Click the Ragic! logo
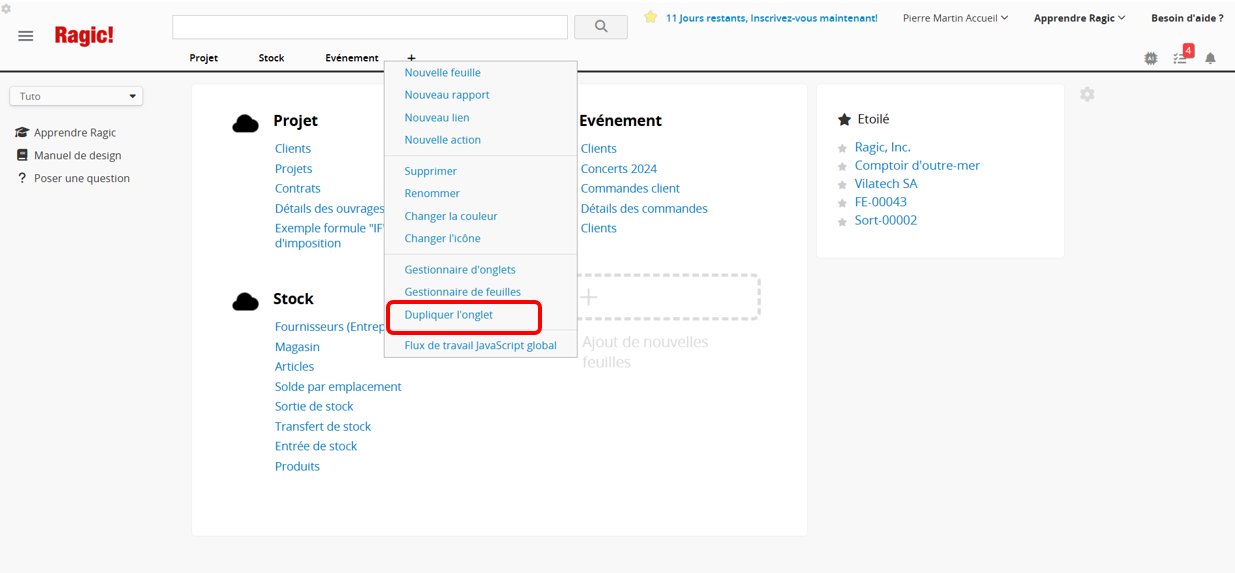Viewport: 1235px width, 573px height. [84, 35]
